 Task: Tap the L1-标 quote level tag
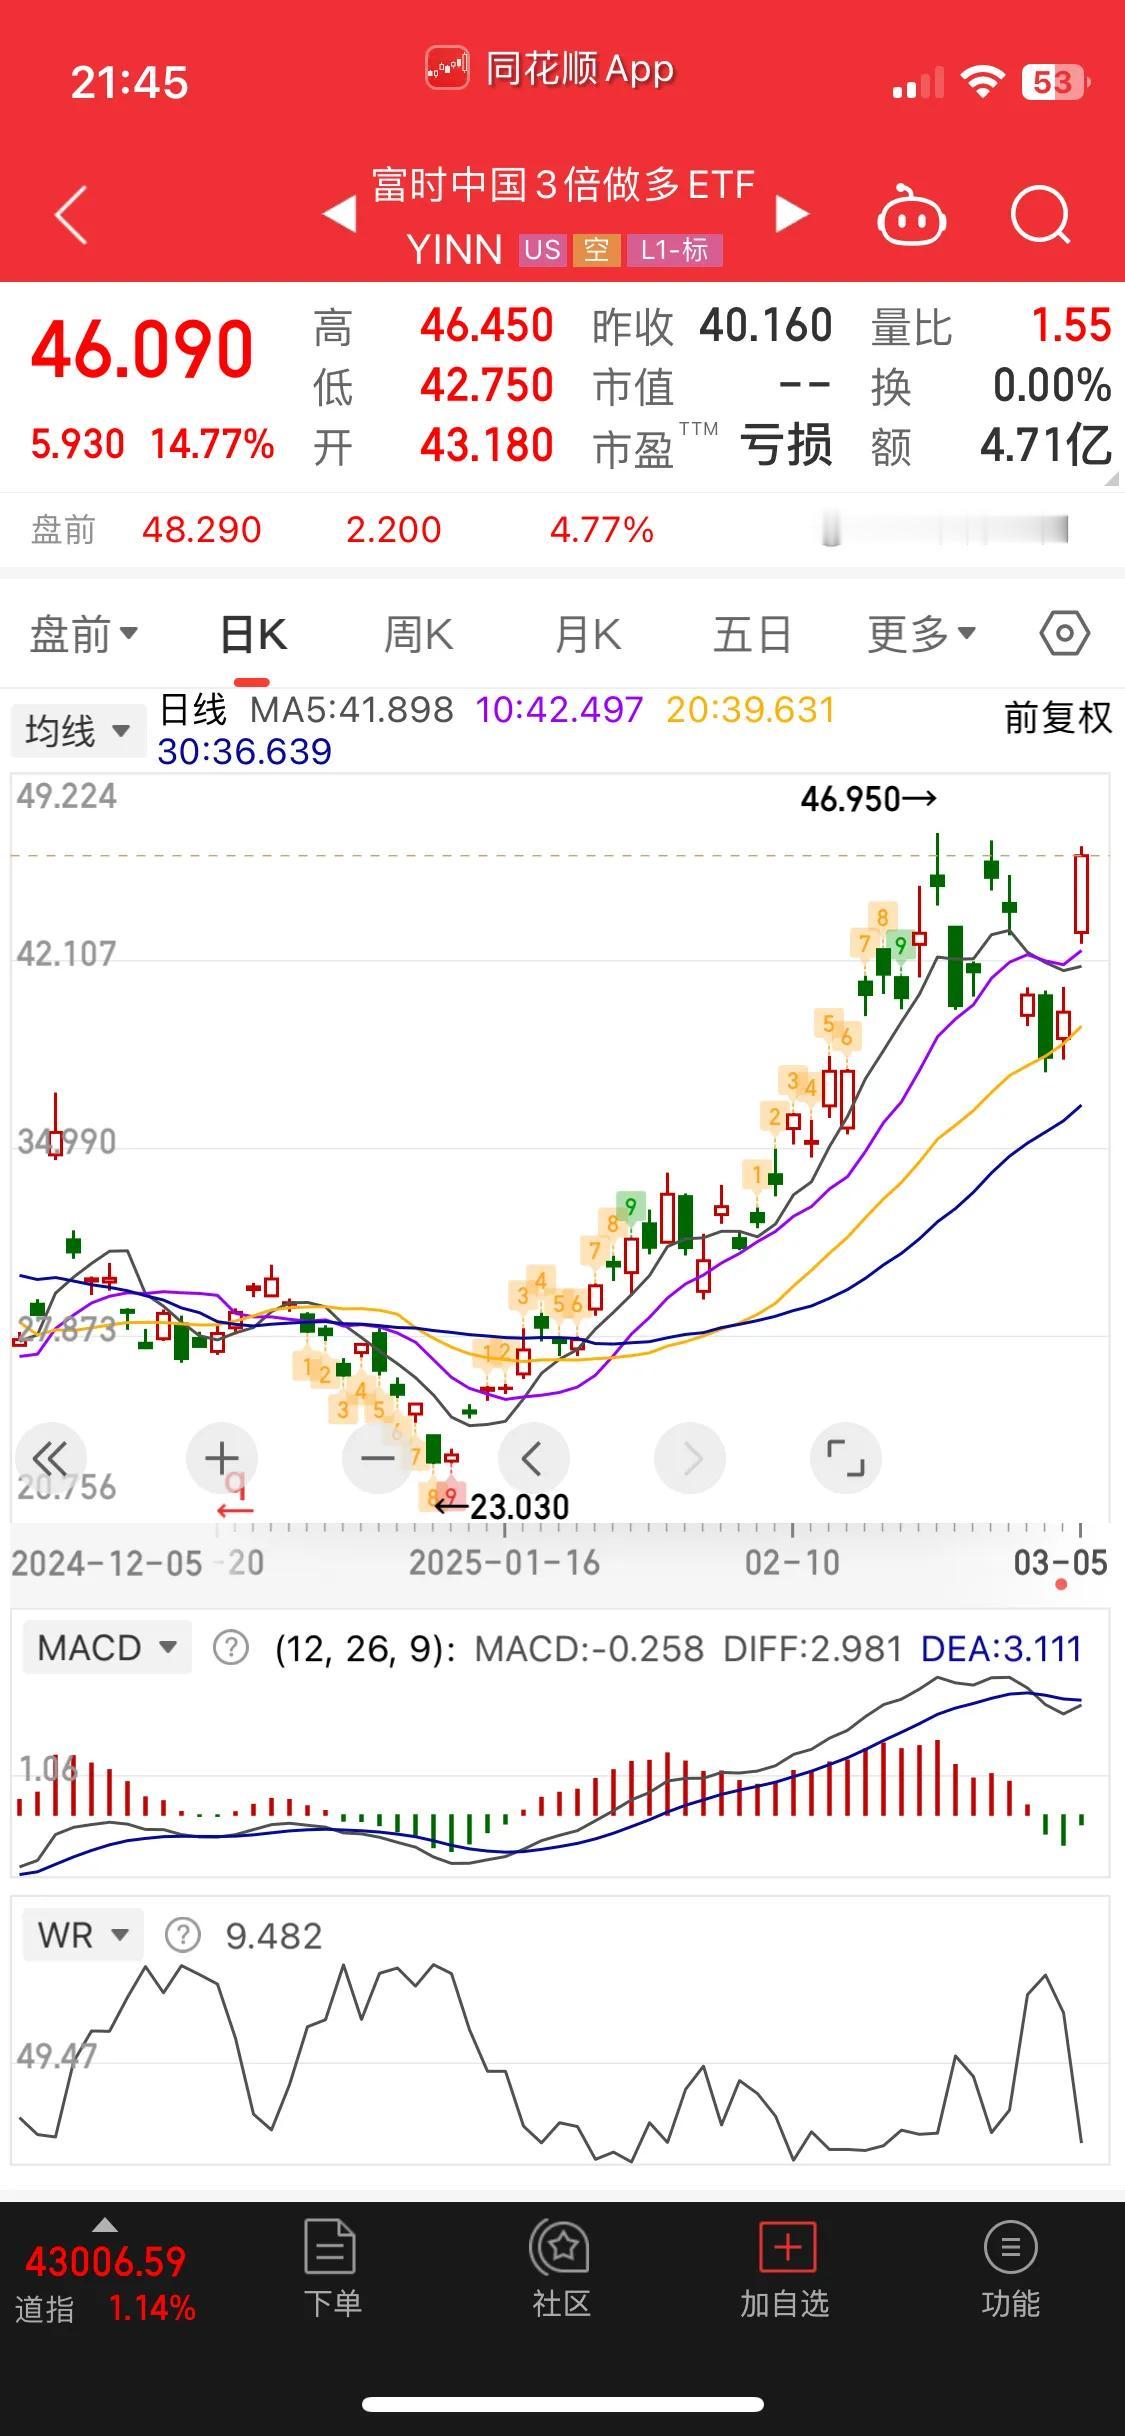675,250
